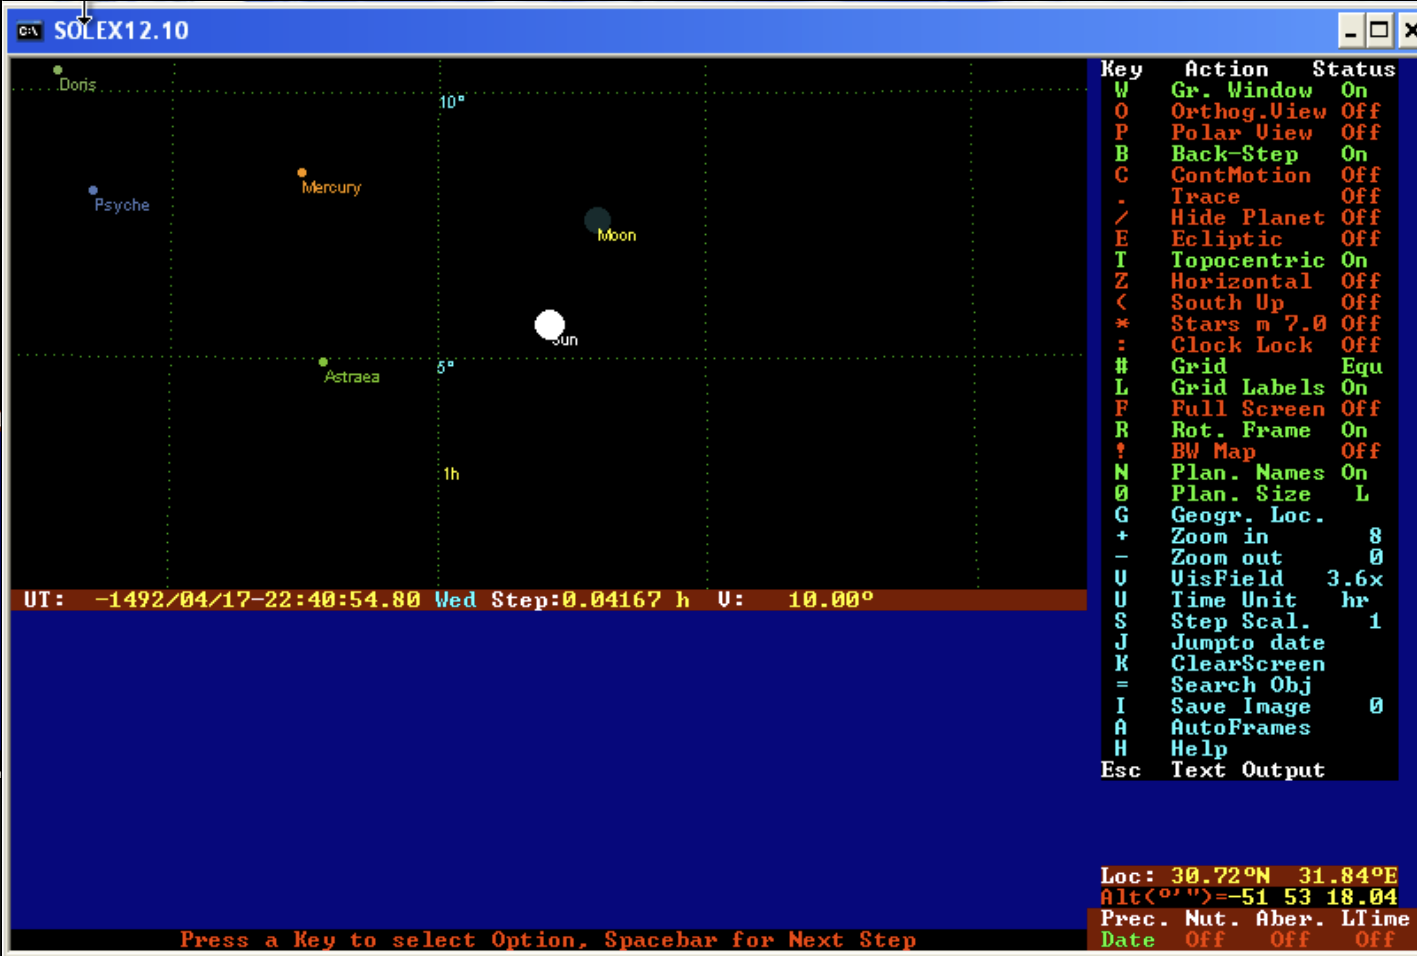Select the dark Moon disc

597,220
